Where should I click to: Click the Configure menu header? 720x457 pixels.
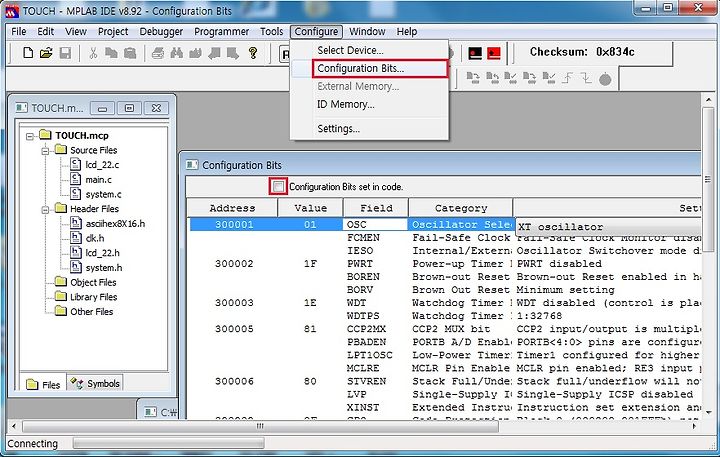point(316,32)
